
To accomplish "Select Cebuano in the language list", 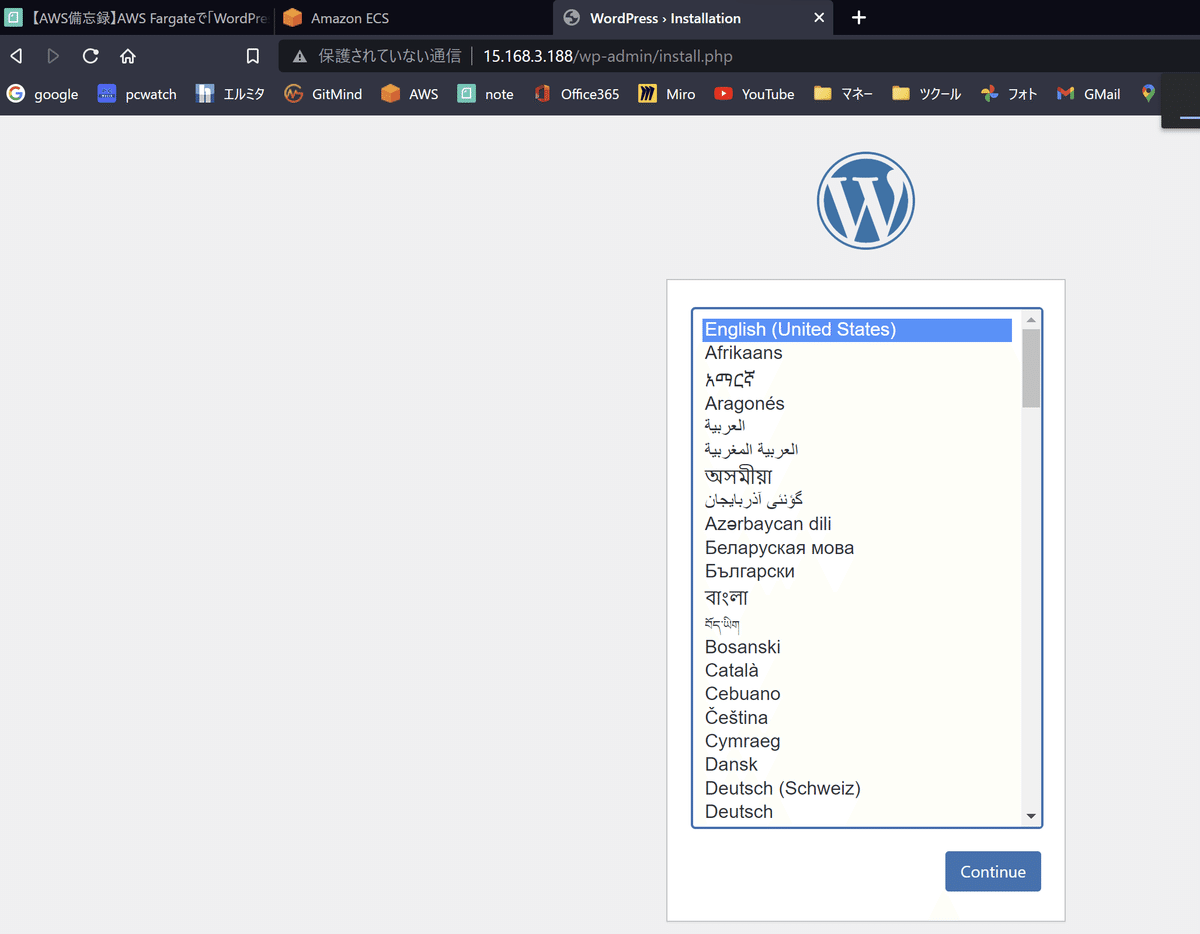I will click(x=857, y=694).
